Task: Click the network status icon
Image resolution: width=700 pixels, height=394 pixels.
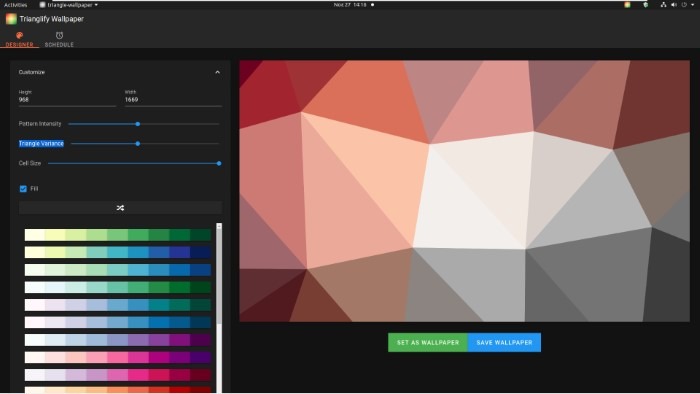Action: [663, 4]
